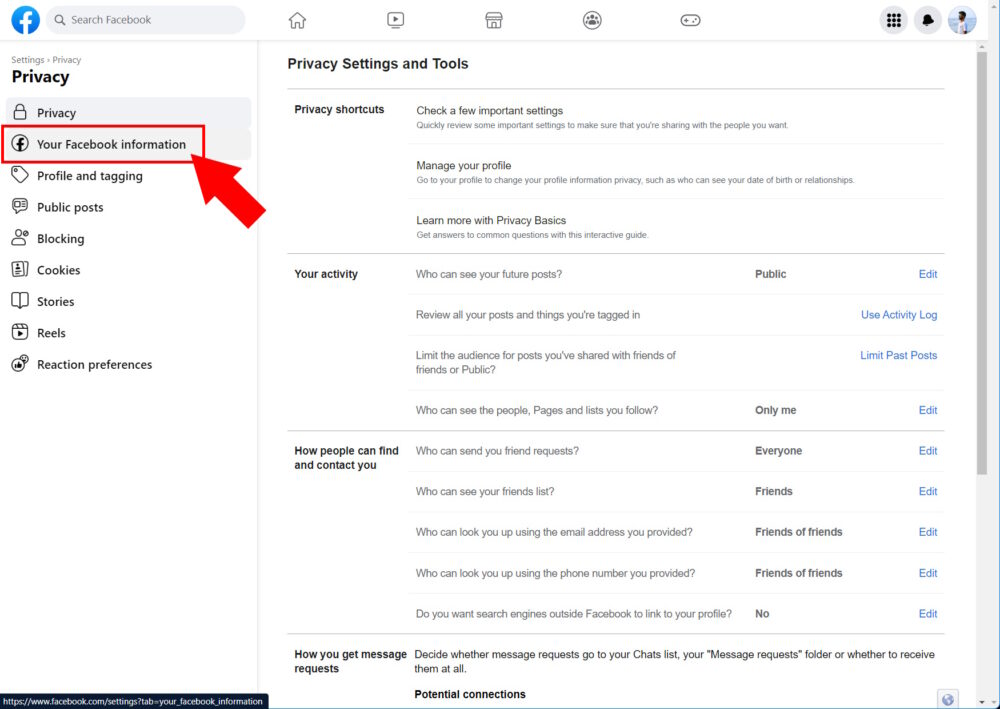Open Cookies settings
The height and width of the screenshot is (709, 1000).
(x=58, y=269)
